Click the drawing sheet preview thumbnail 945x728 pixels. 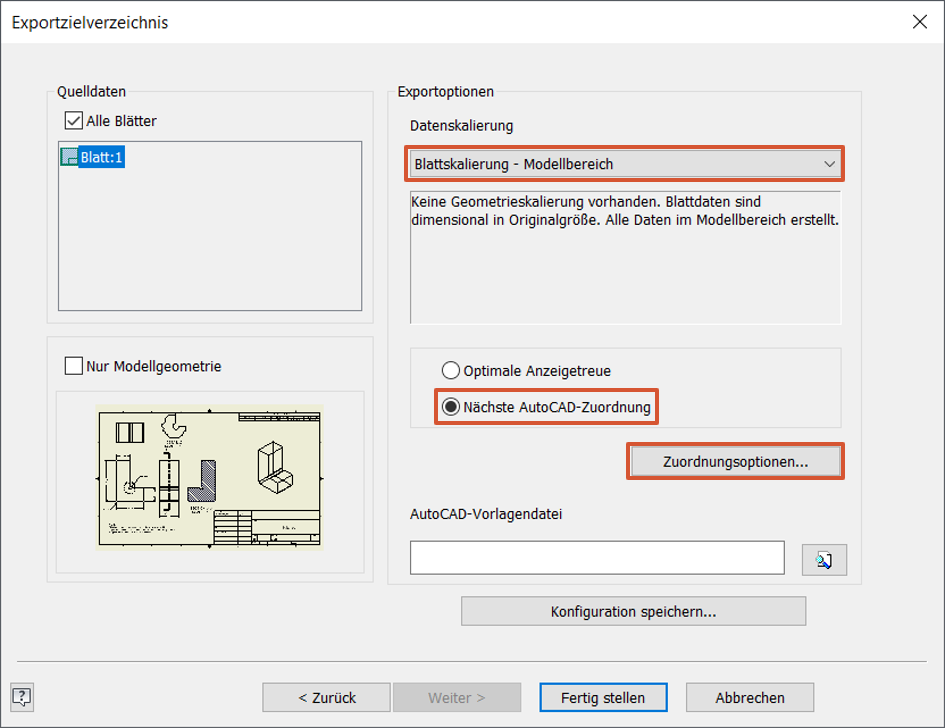(209, 476)
